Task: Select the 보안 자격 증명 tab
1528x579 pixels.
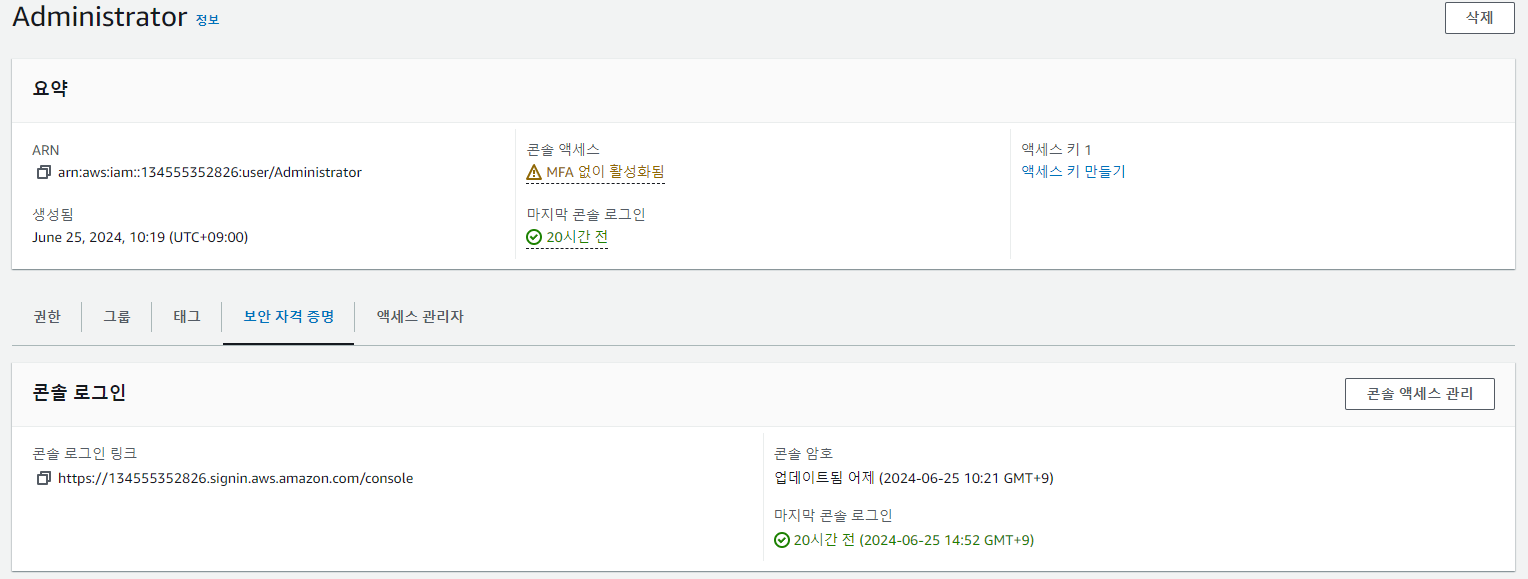Action: 288,316
